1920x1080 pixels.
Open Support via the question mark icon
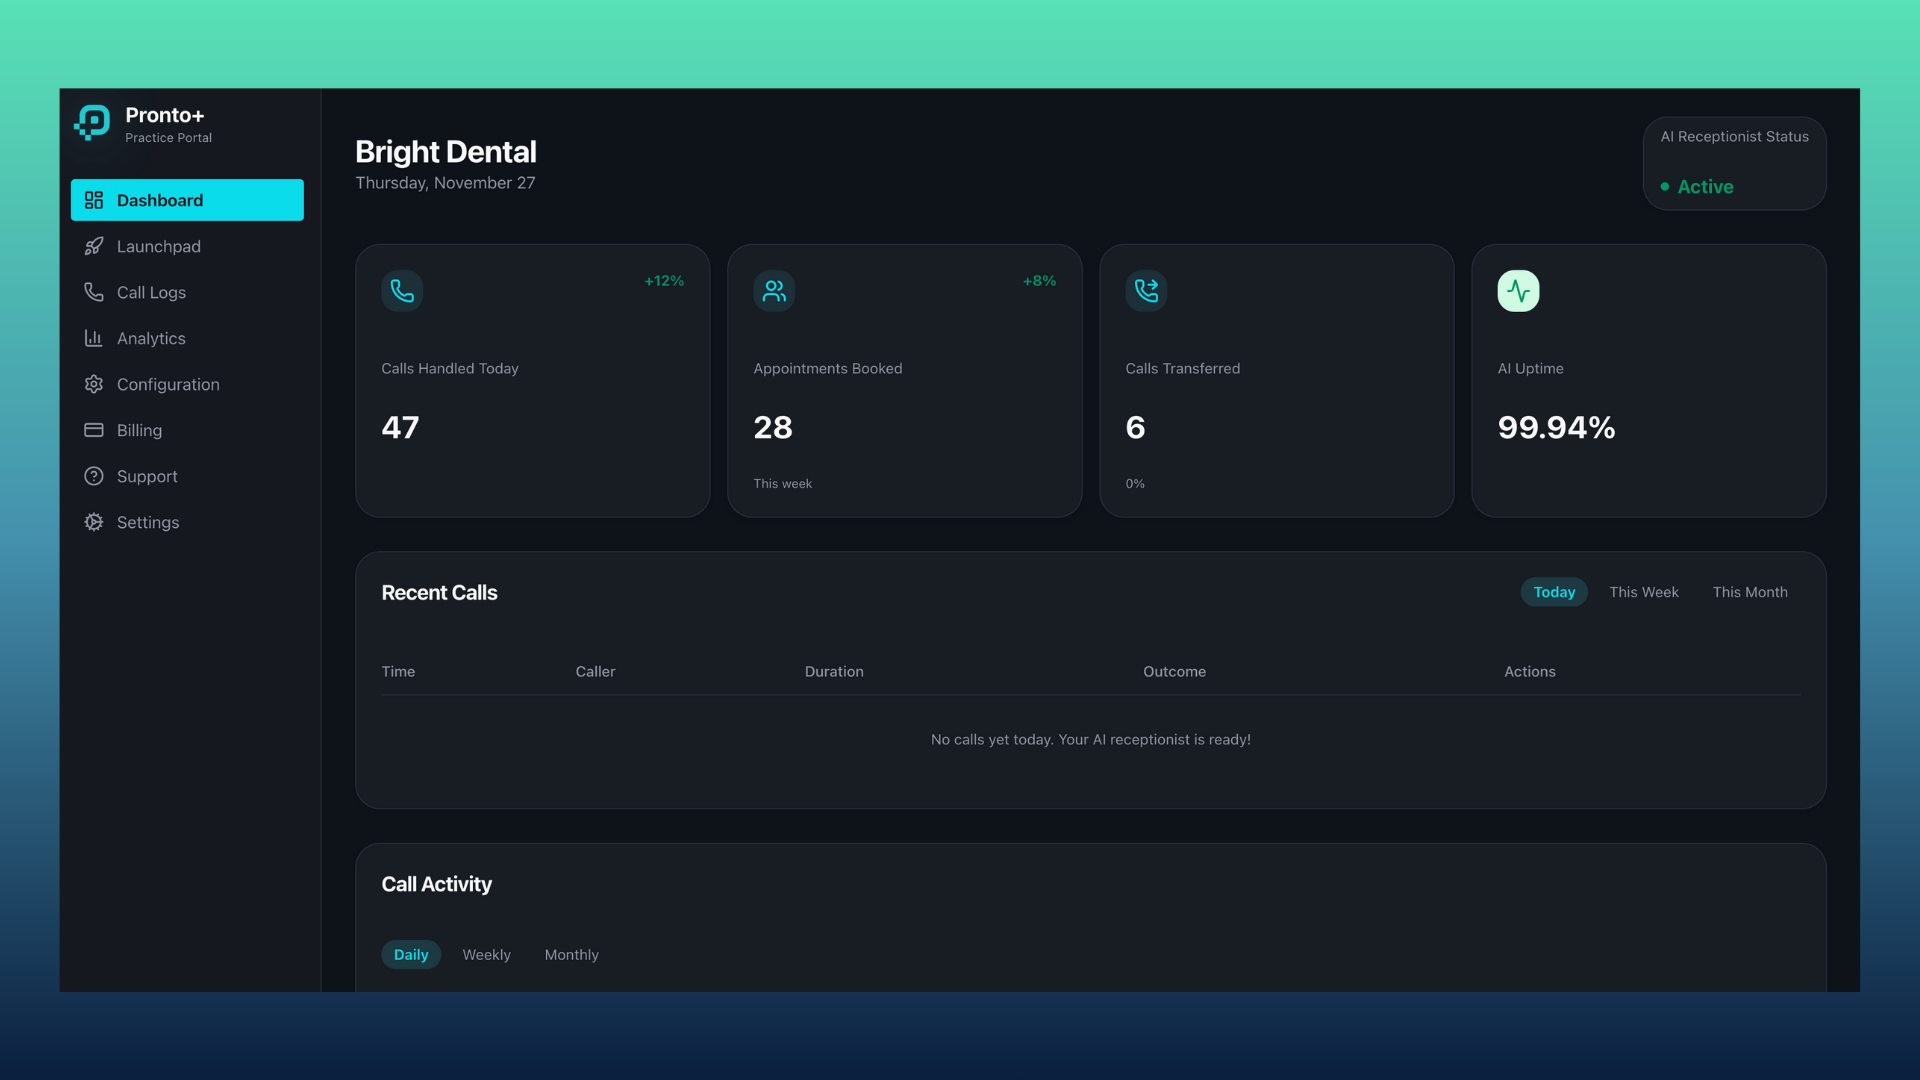(x=94, y=476)
